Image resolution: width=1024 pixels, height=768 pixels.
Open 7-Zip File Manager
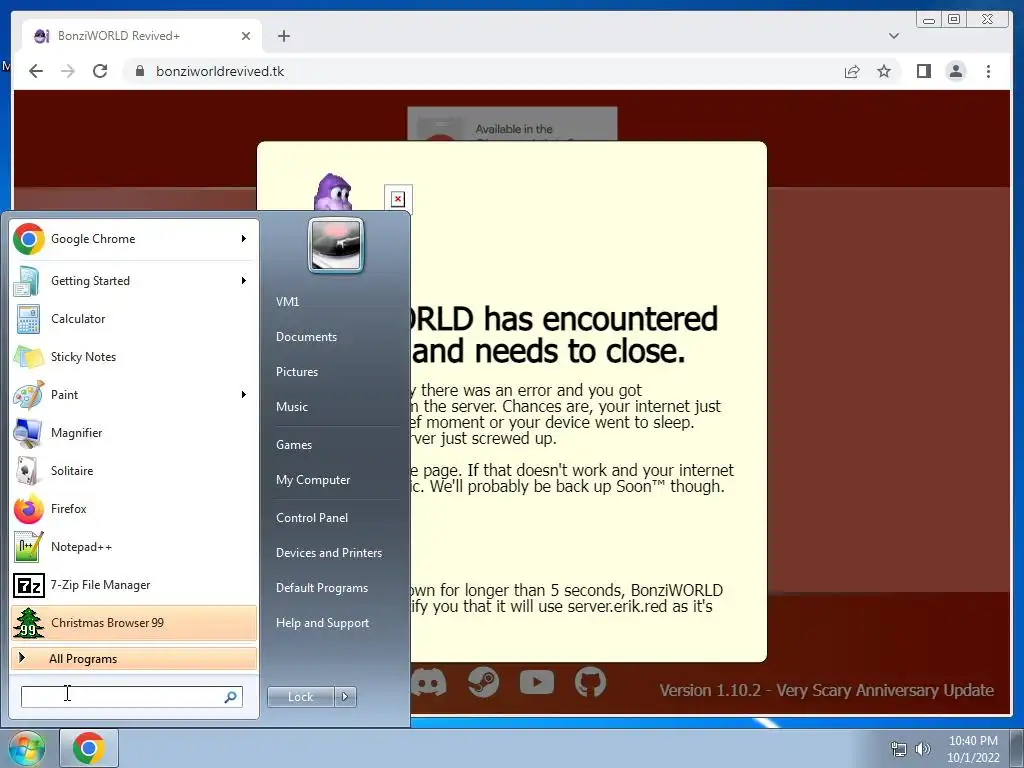(134, 584)
